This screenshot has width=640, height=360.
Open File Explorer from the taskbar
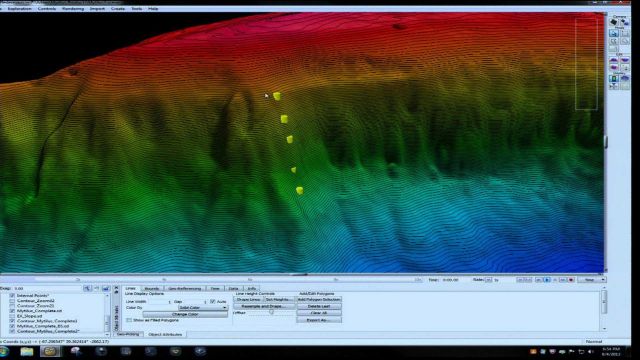[x=27, y=351]
